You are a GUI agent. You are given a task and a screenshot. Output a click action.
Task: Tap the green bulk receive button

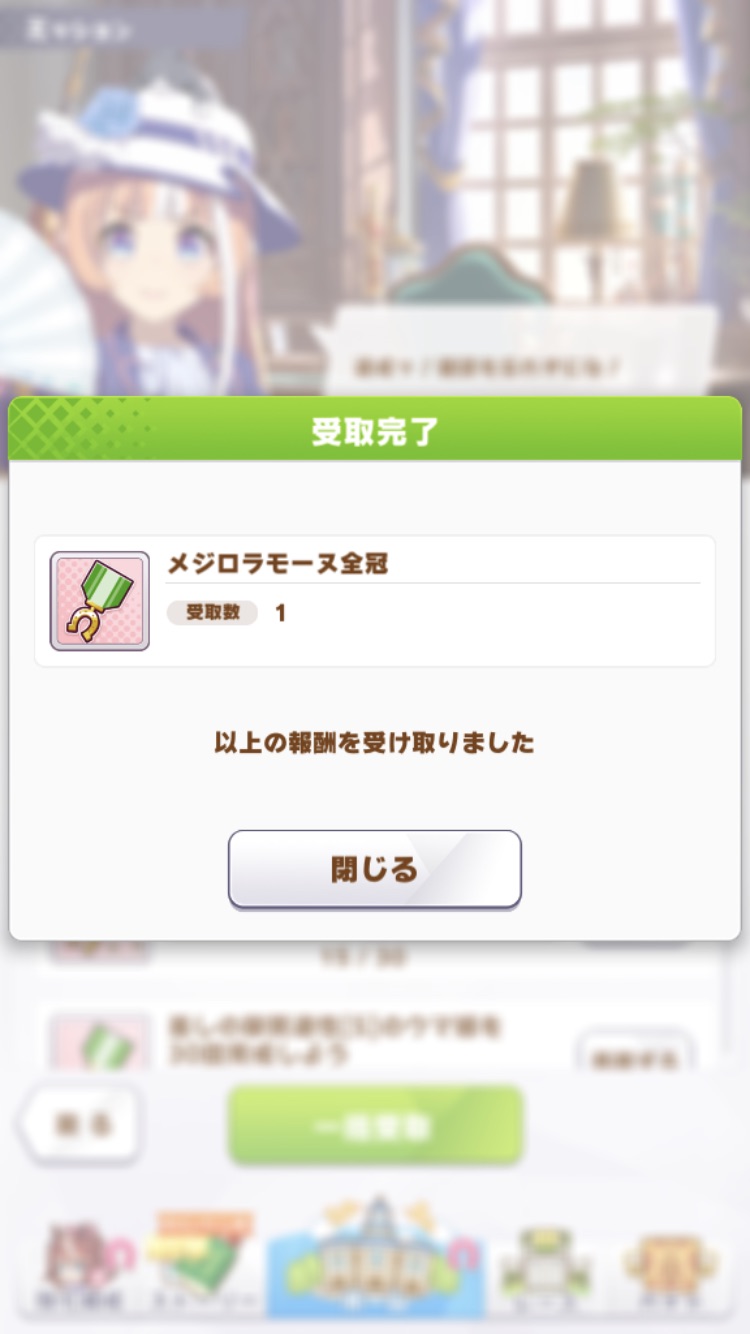pos(375,1126)
